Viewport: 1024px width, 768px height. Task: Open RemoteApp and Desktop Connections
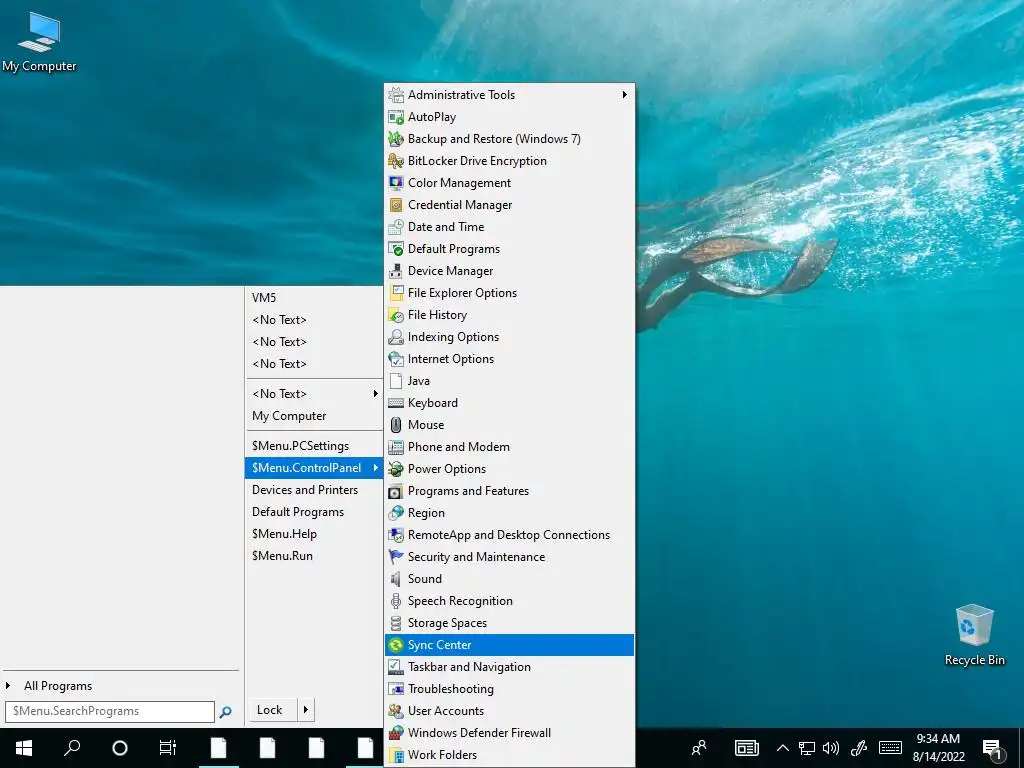509,535
